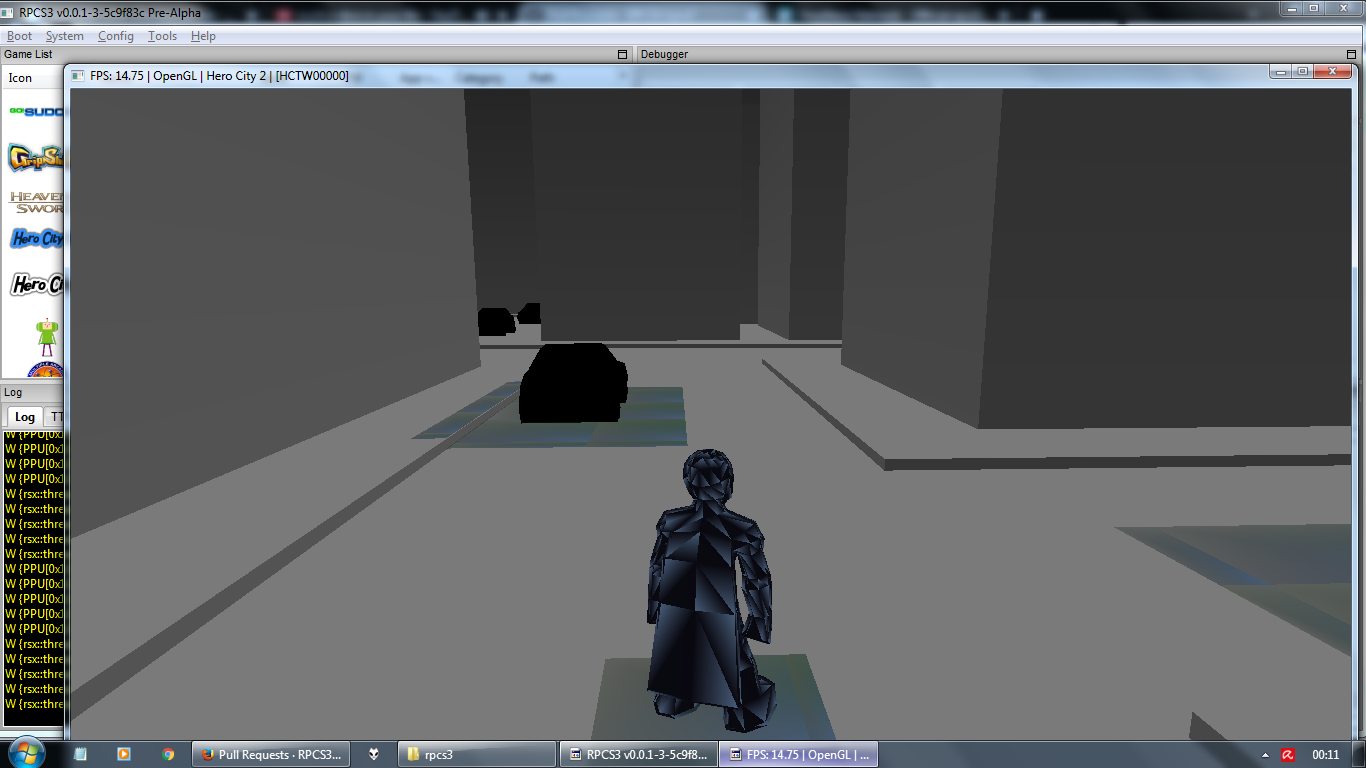Launch Google Chrome from the taskbar
The image size is (1366, 768).
(168, 754)
